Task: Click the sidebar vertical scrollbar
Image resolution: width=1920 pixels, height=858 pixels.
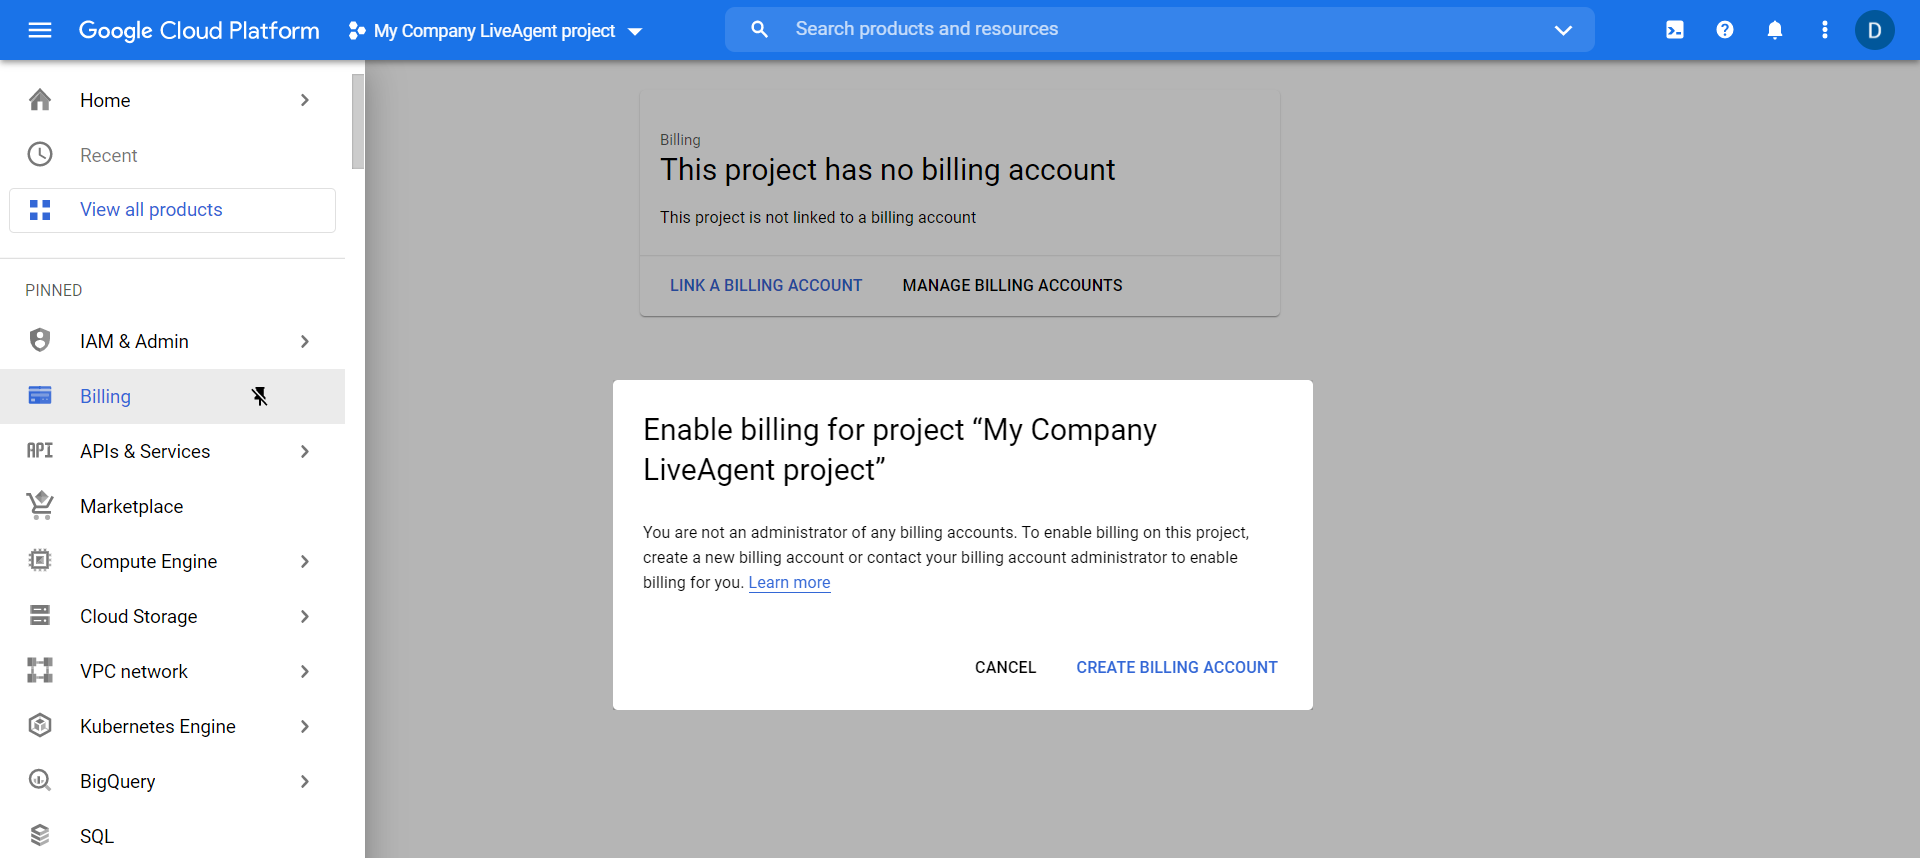Action: (x=358, y=122)
